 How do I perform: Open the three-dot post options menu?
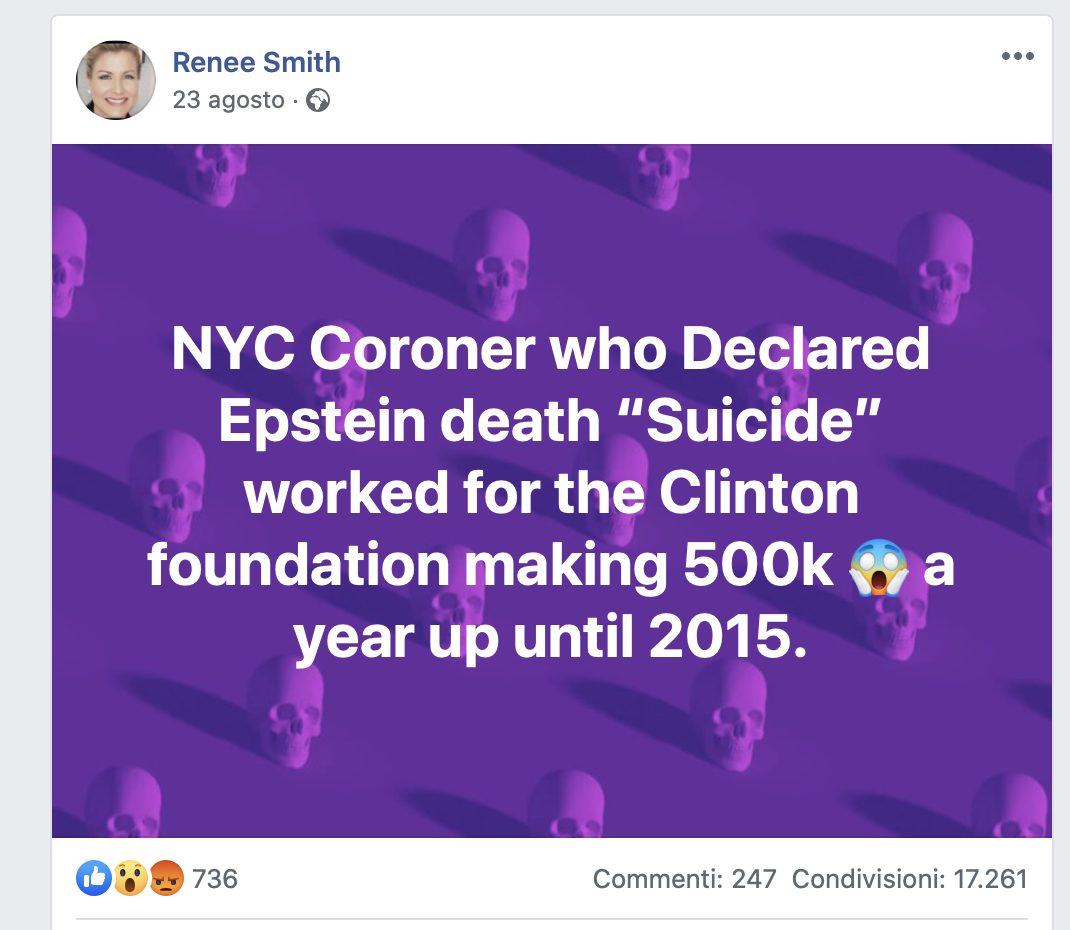click(x=1017, y=56)
